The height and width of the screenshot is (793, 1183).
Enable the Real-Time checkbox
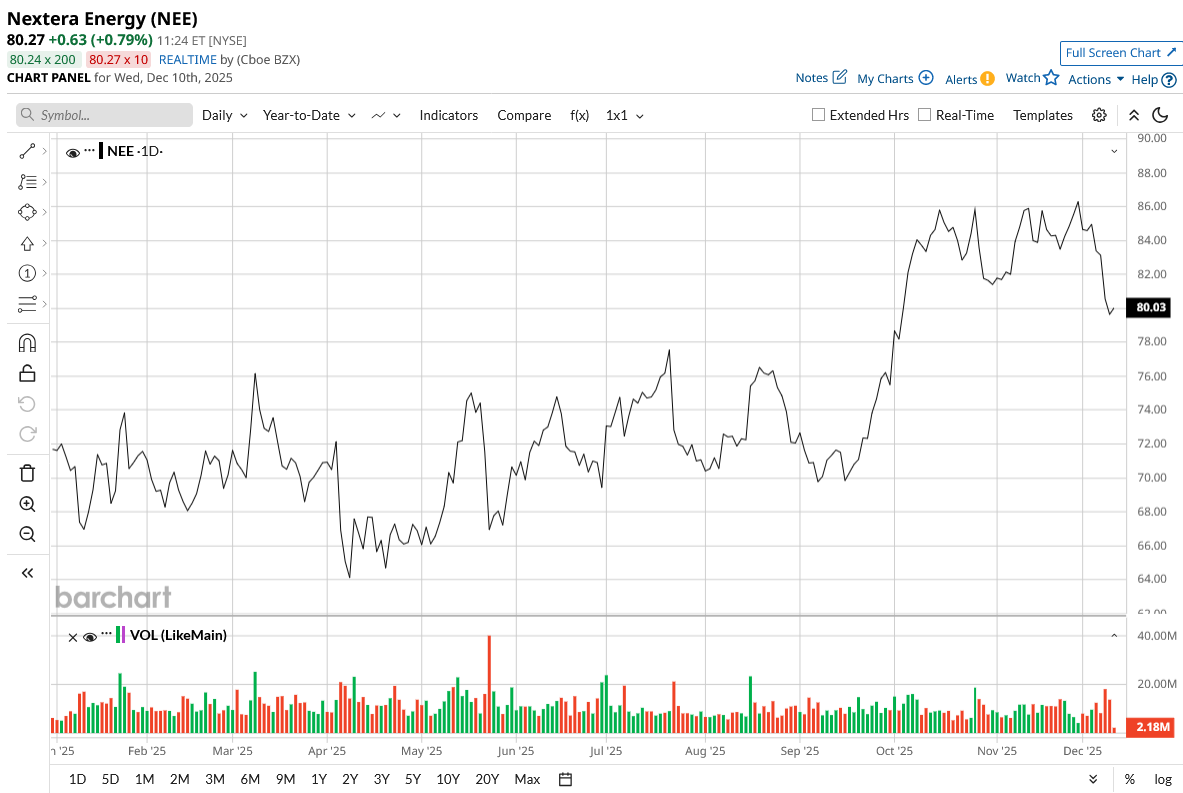[924, 115]
